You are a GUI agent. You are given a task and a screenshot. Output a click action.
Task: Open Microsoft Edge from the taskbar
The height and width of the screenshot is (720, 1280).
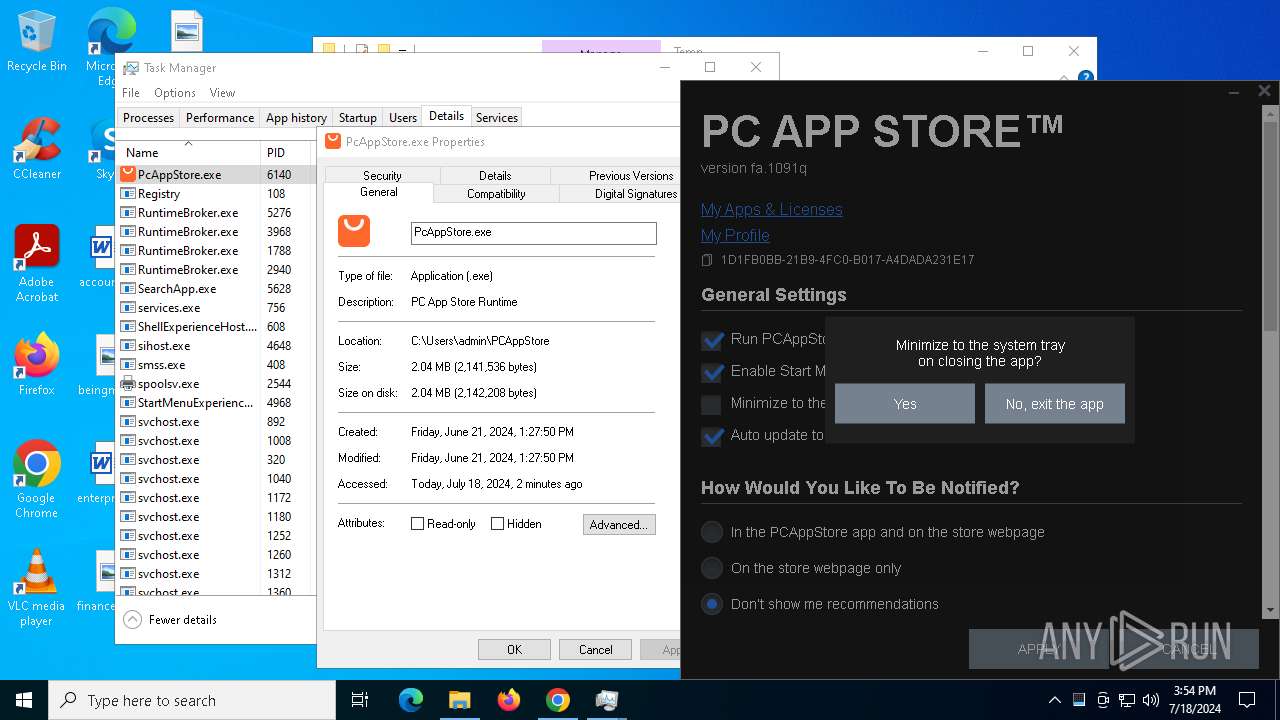[410, 700]
